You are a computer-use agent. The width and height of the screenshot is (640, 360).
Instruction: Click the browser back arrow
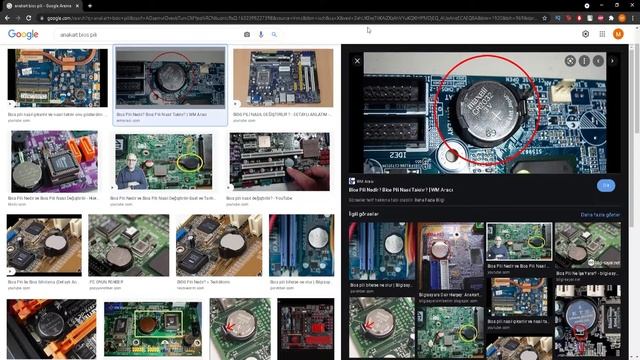click(7, 18)
